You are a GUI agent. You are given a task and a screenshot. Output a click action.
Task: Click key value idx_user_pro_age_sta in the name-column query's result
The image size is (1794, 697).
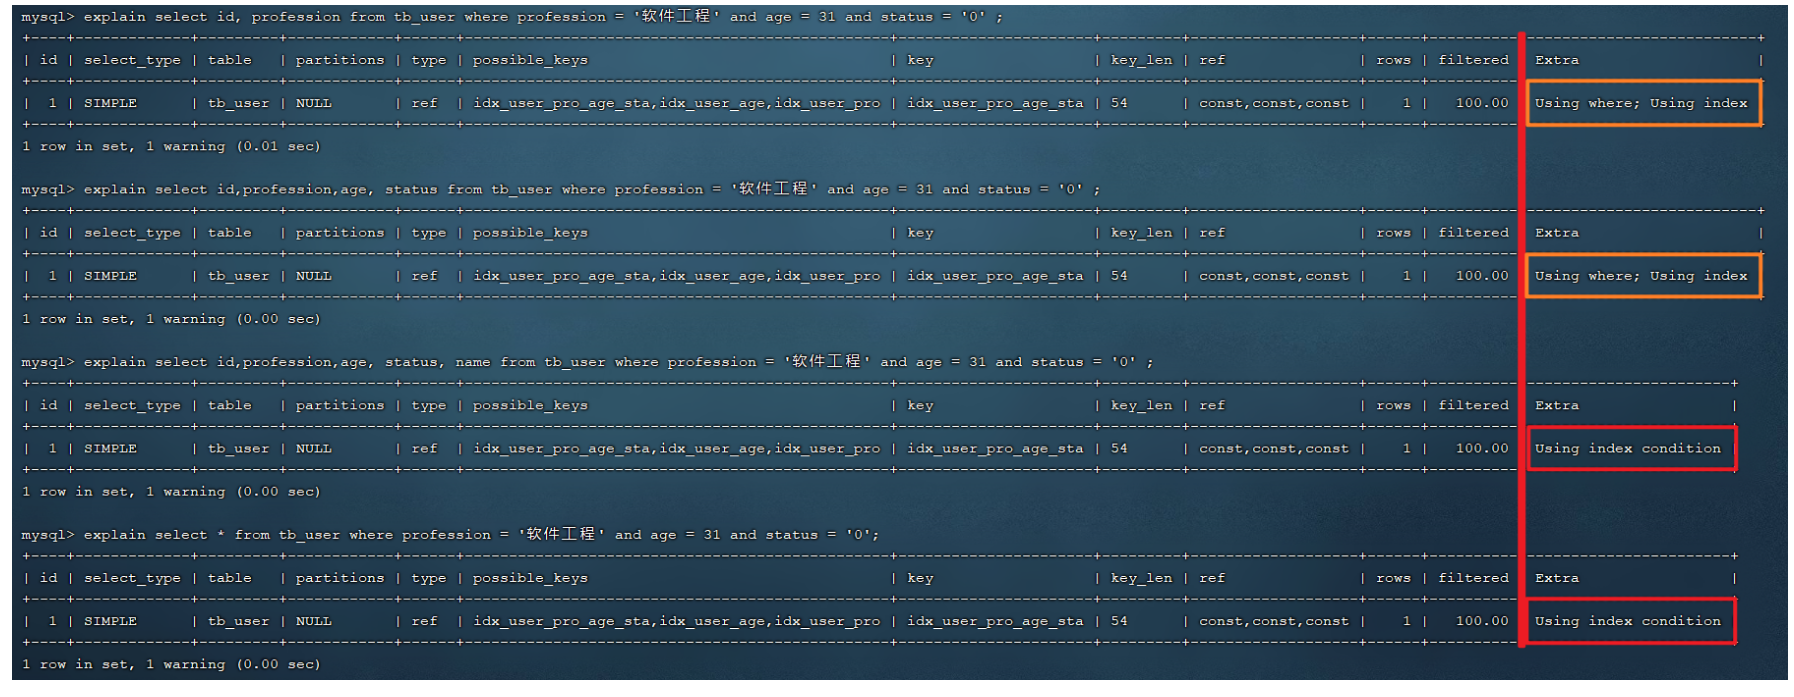(995, 449)
